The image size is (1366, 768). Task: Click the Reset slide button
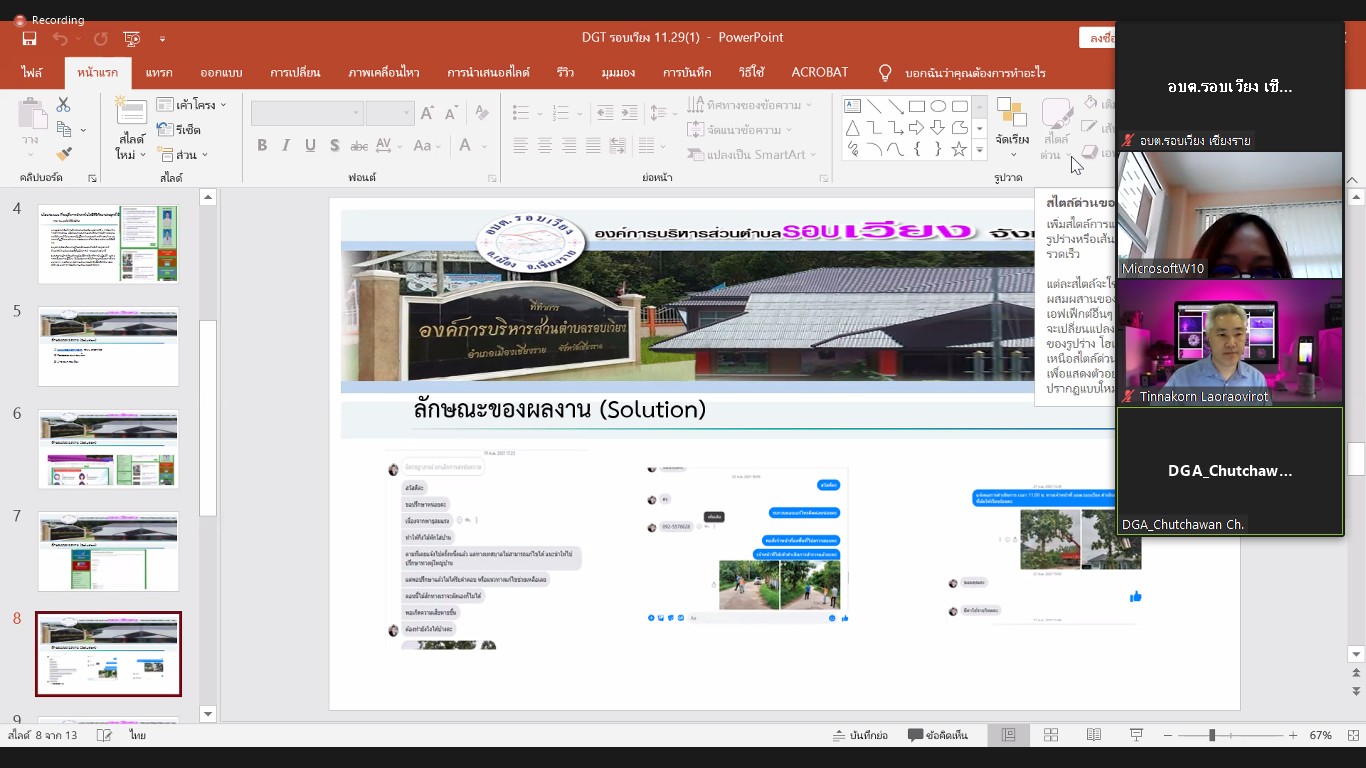point(179,130)
